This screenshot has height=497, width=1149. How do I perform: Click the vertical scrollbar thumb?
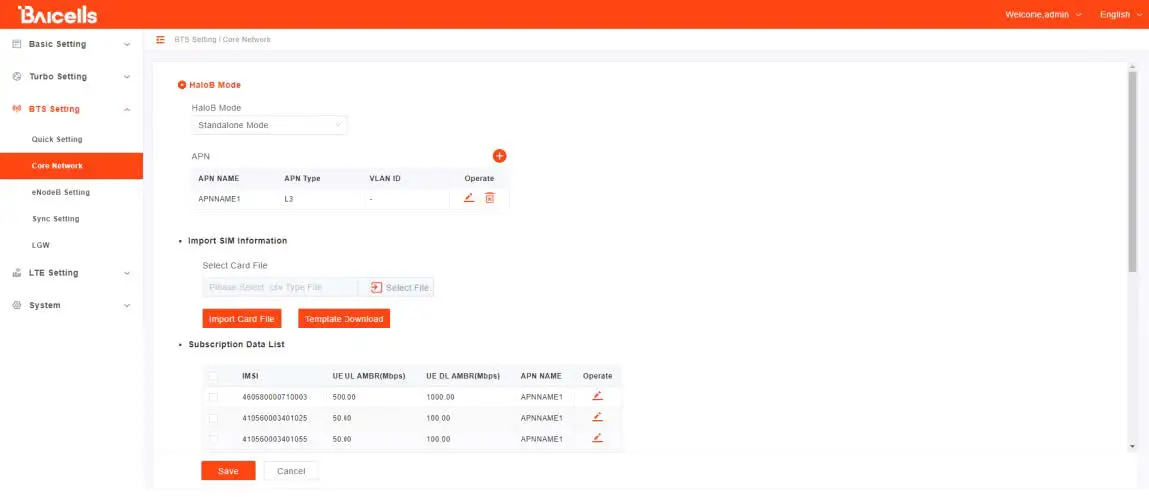pyautogui.click(x=1134, y=172)
